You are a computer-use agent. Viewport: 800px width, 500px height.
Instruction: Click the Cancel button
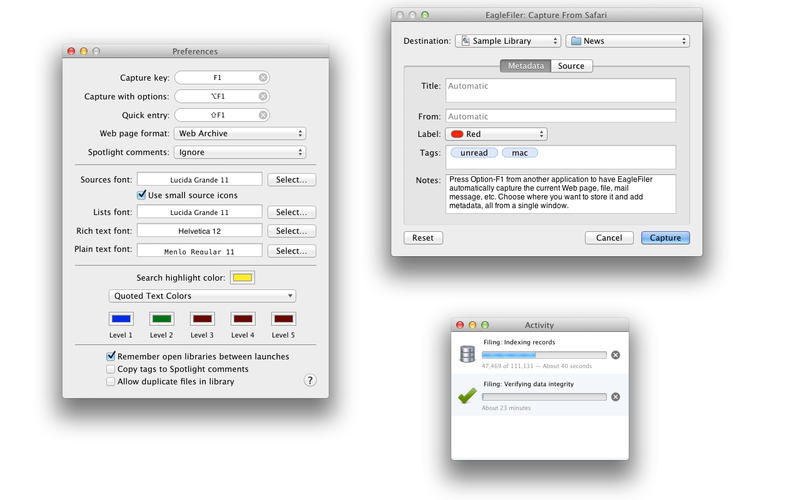pos(609,238)
